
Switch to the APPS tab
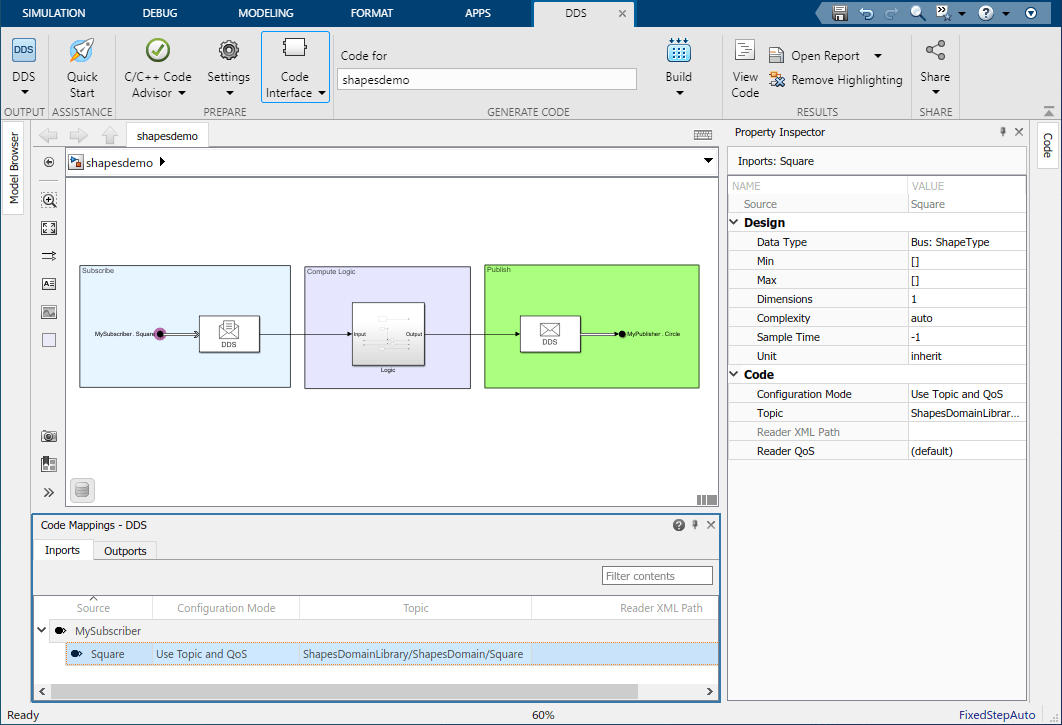click(x=478, y=13)
